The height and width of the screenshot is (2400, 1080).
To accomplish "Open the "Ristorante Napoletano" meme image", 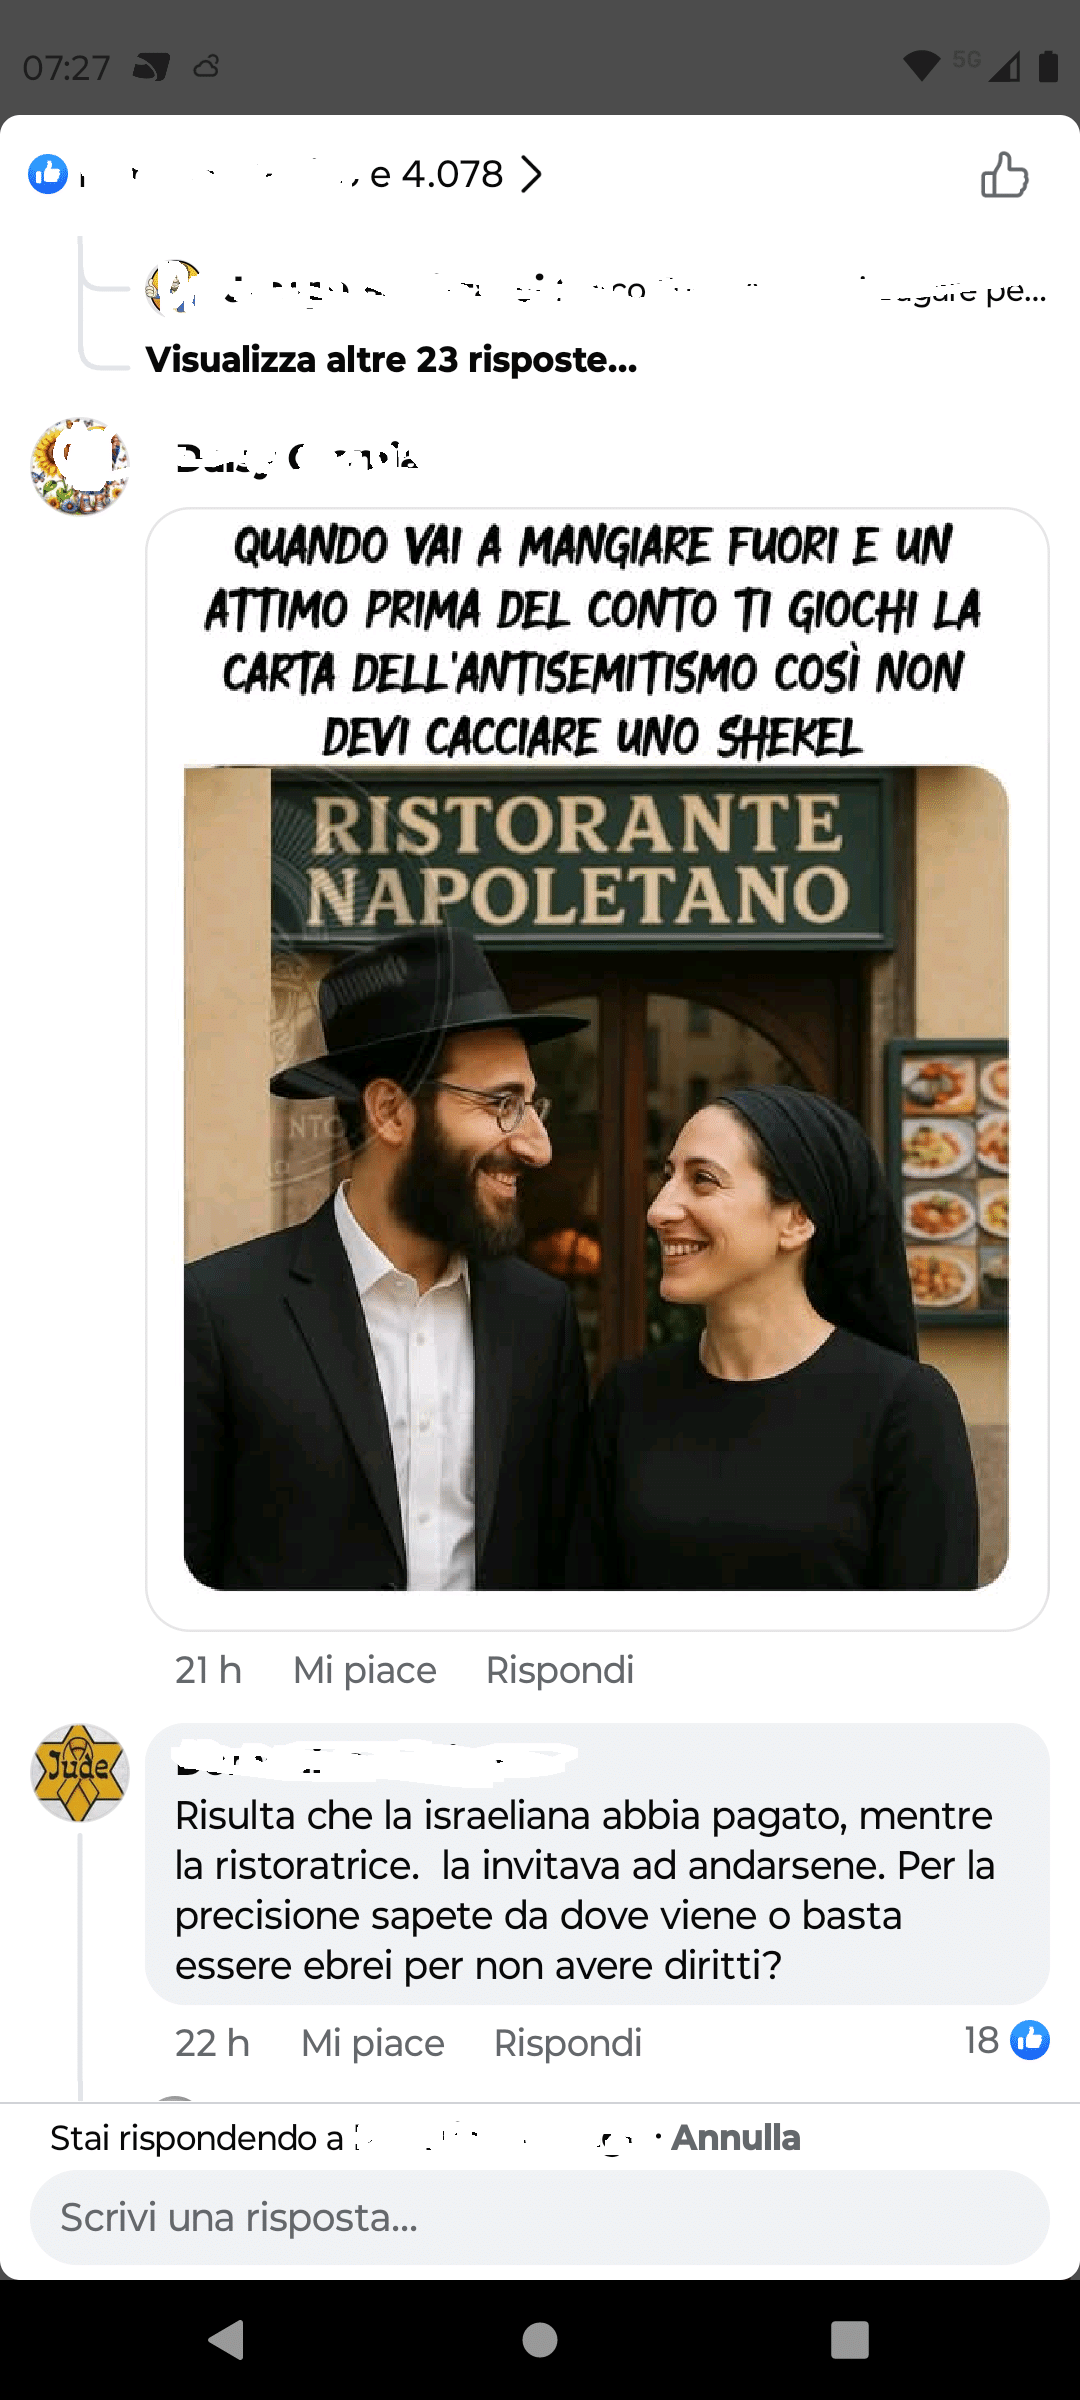I will (x=596, y=1070).
